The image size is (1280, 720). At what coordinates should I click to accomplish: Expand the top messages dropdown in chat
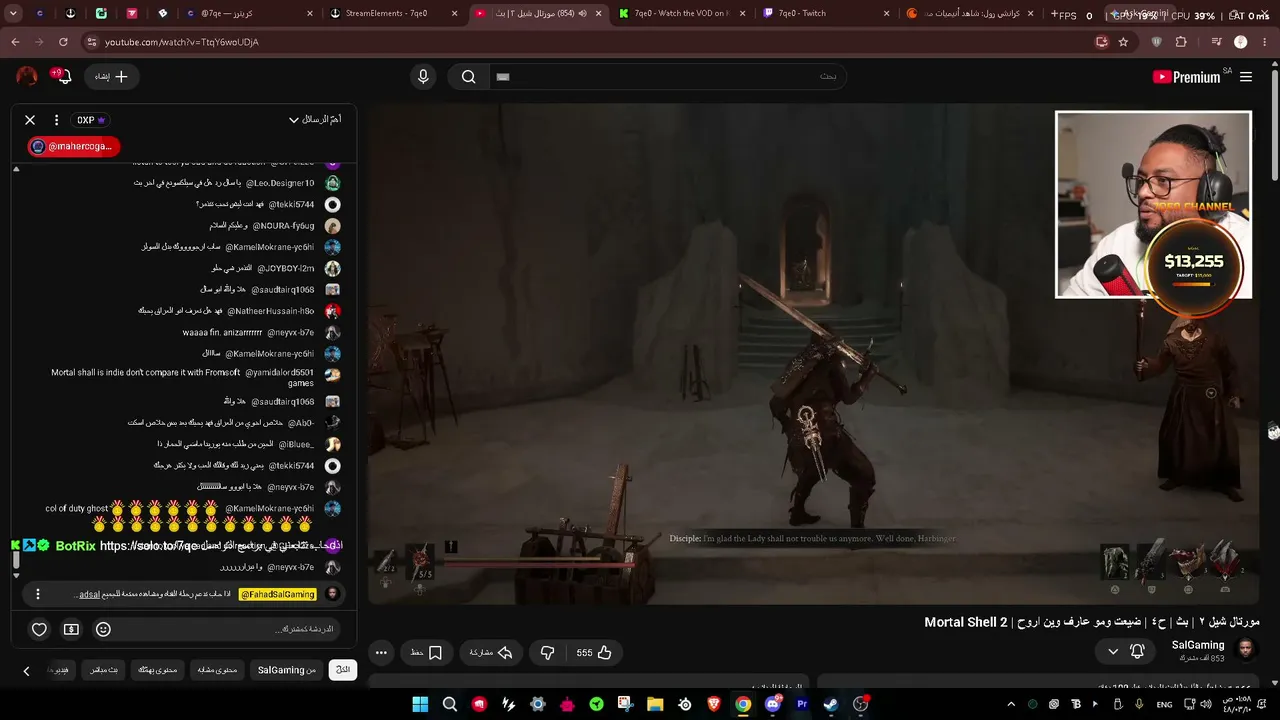point(315,120)
